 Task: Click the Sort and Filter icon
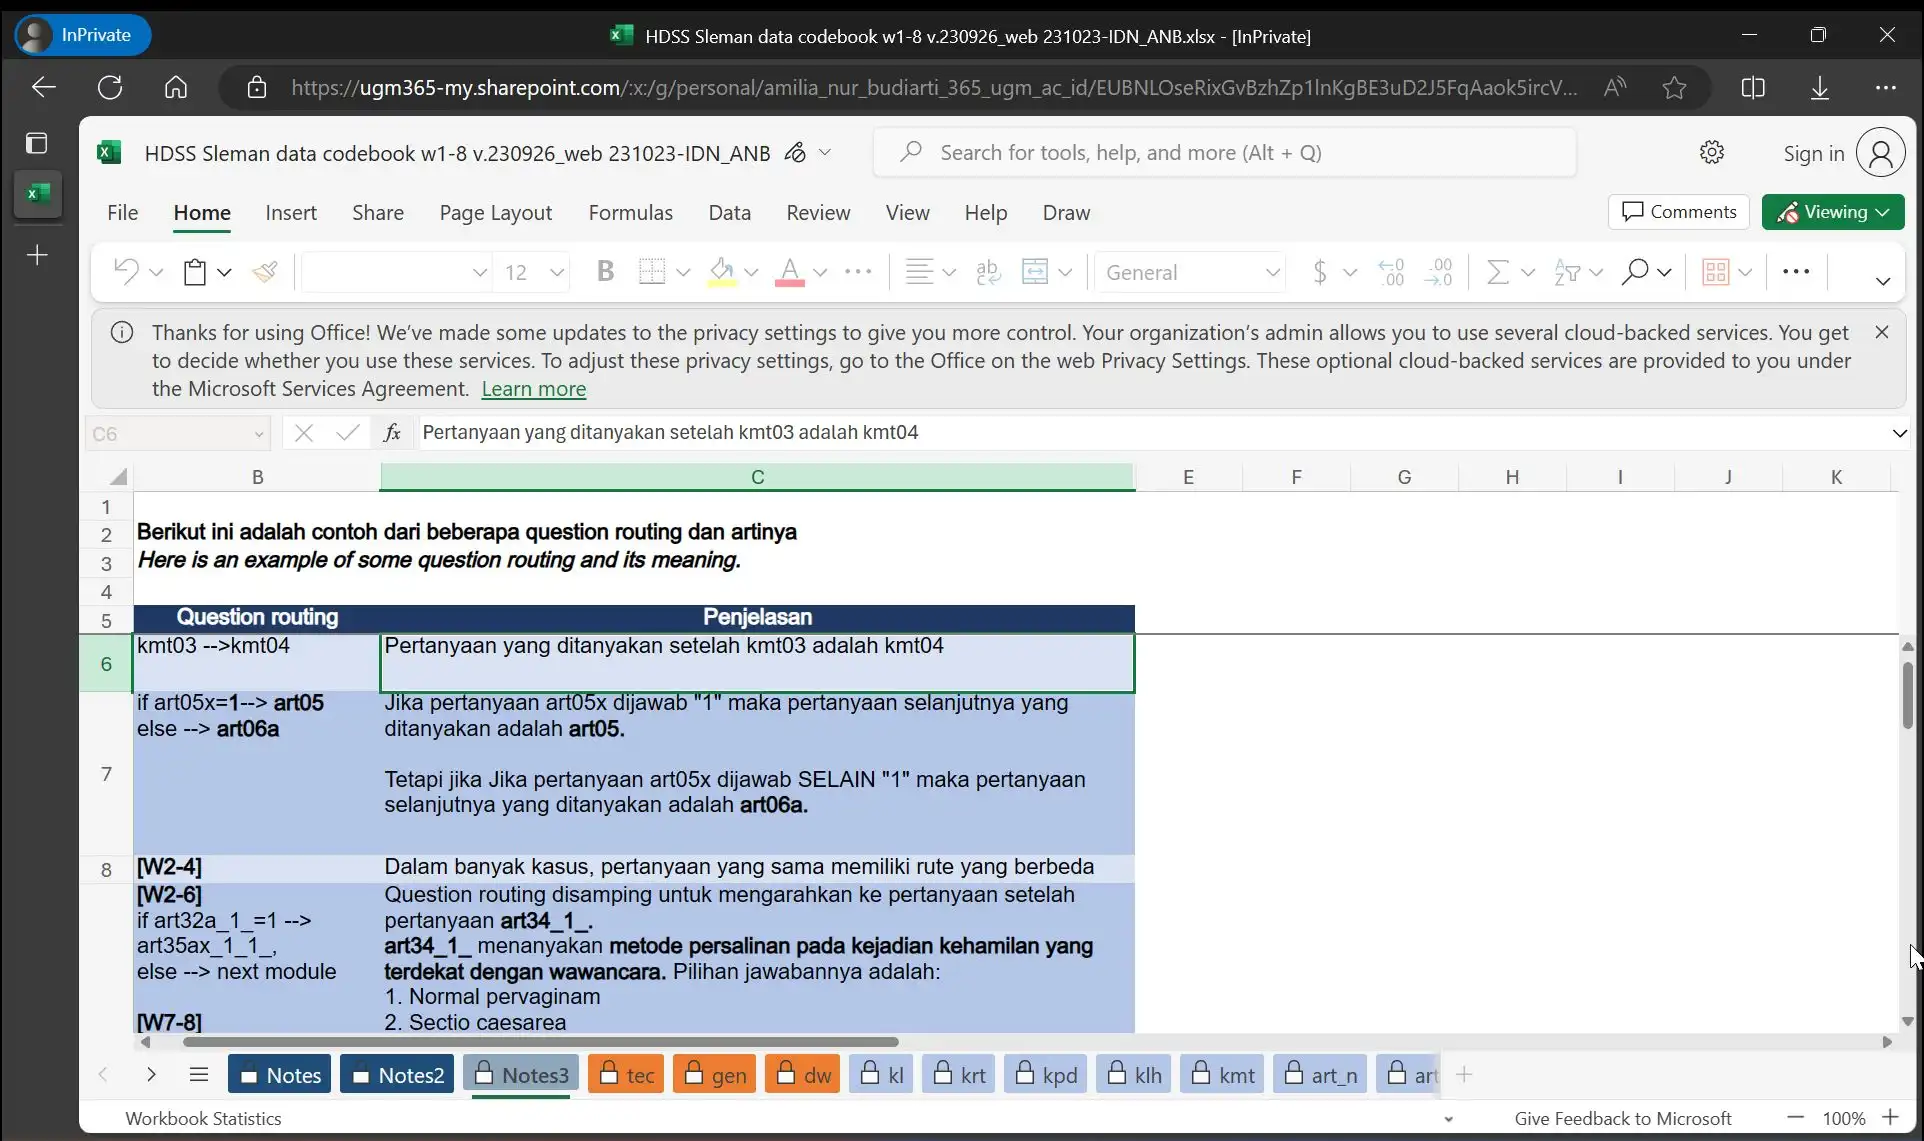tap(1567, 272)
